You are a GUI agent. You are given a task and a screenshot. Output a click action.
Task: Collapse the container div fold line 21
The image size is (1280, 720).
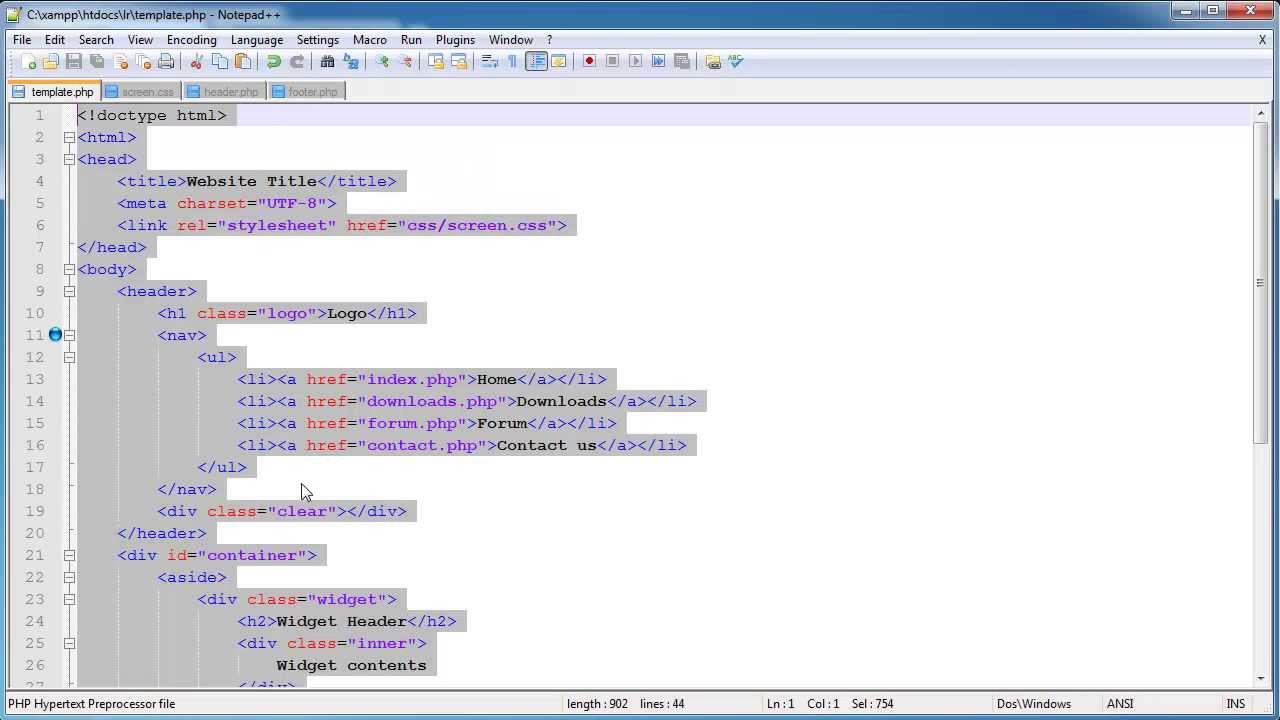coord(69,555)
